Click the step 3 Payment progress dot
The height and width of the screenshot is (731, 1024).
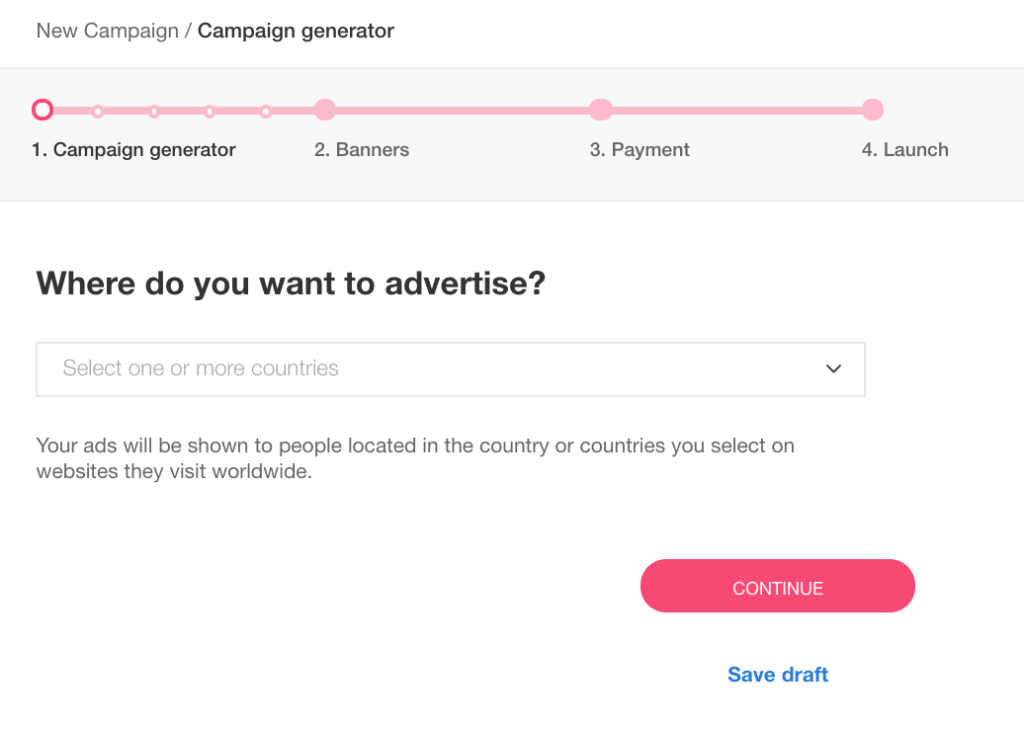click(601, 109)
